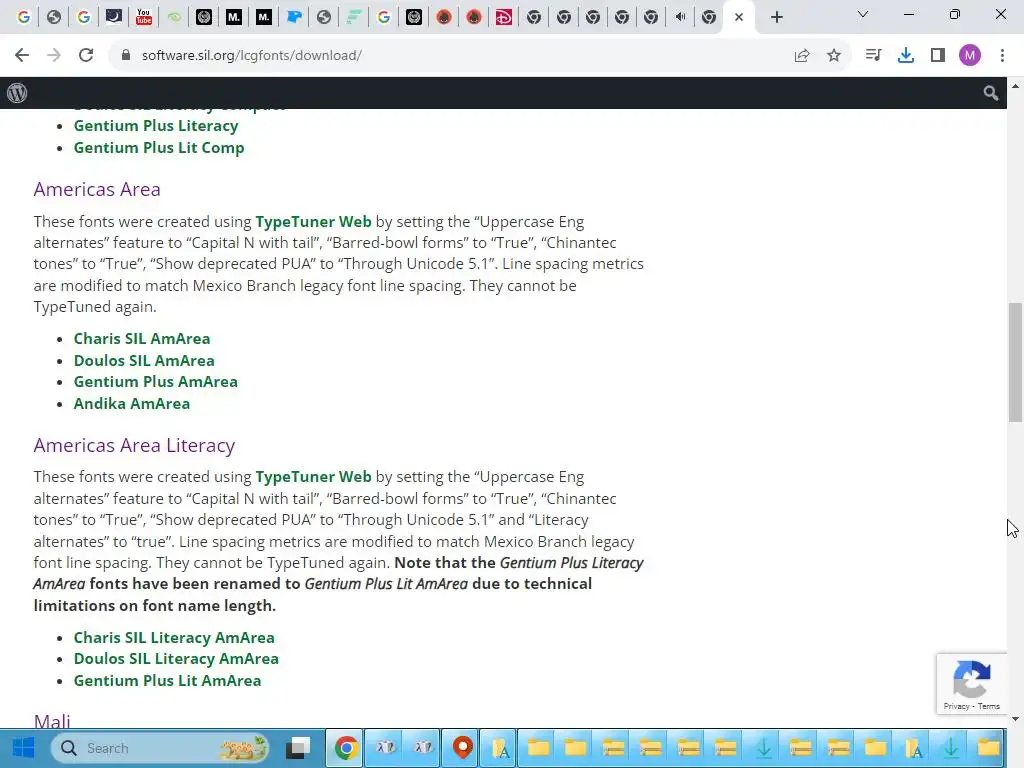The image size is (1024, 768).
Task: Open the red map pin app in taskbar
Action: (462, 748)
